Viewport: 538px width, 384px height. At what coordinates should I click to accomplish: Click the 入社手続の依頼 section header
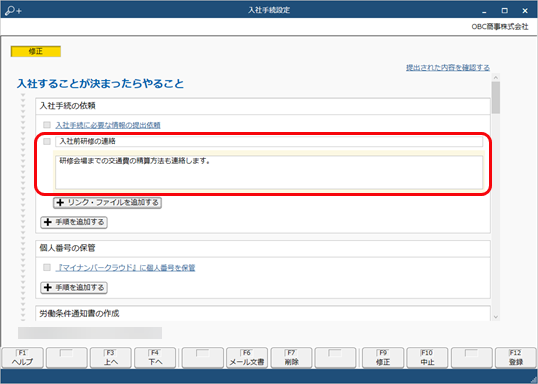point(263,106)
